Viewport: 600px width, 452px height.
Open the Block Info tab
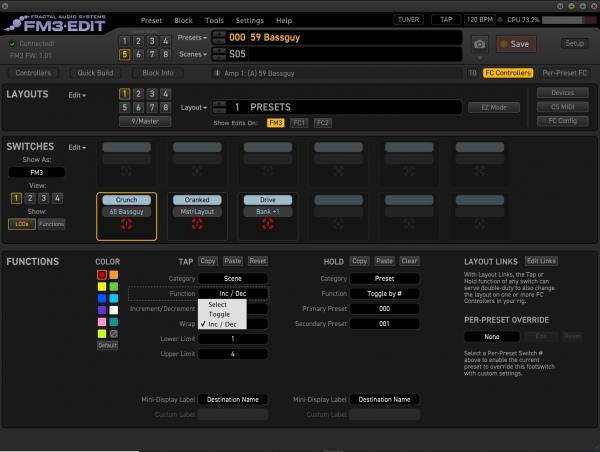click(x=158, y=73)
